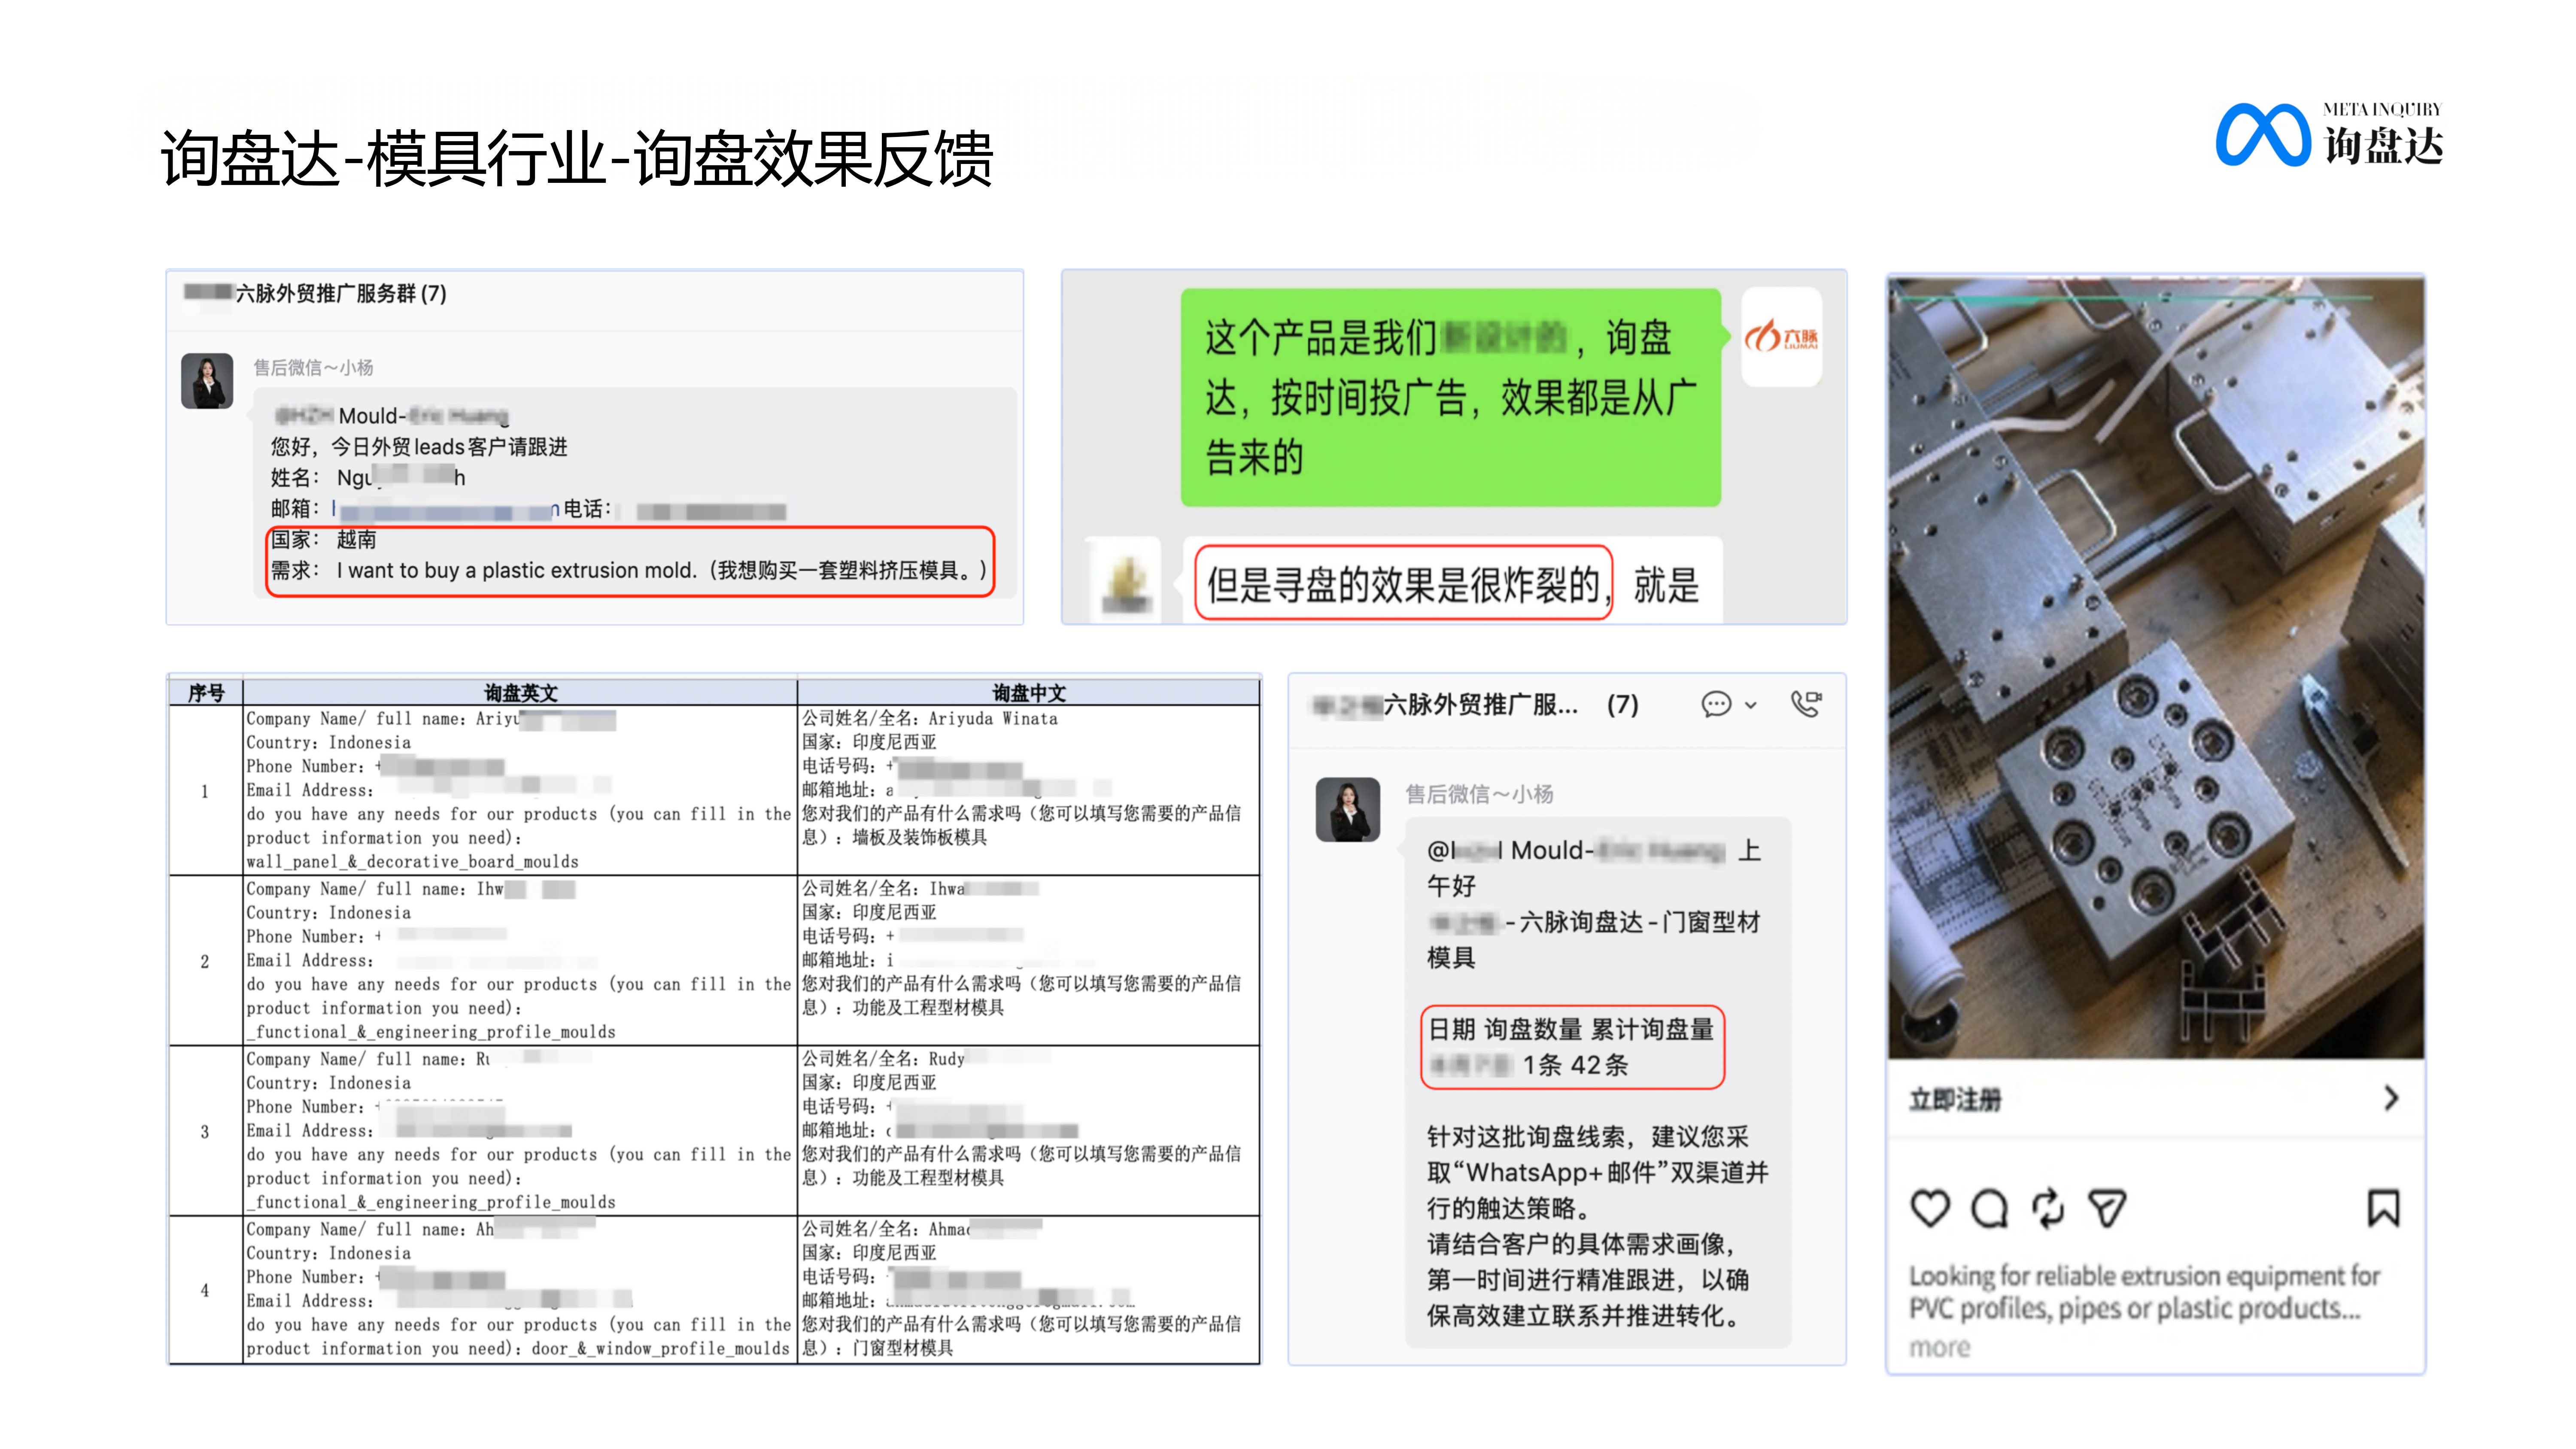Open the 立即注册 chevron arrow
This screenshot has width=2576, height=1449.
pyautogui.click(x=2391, y=1098)
